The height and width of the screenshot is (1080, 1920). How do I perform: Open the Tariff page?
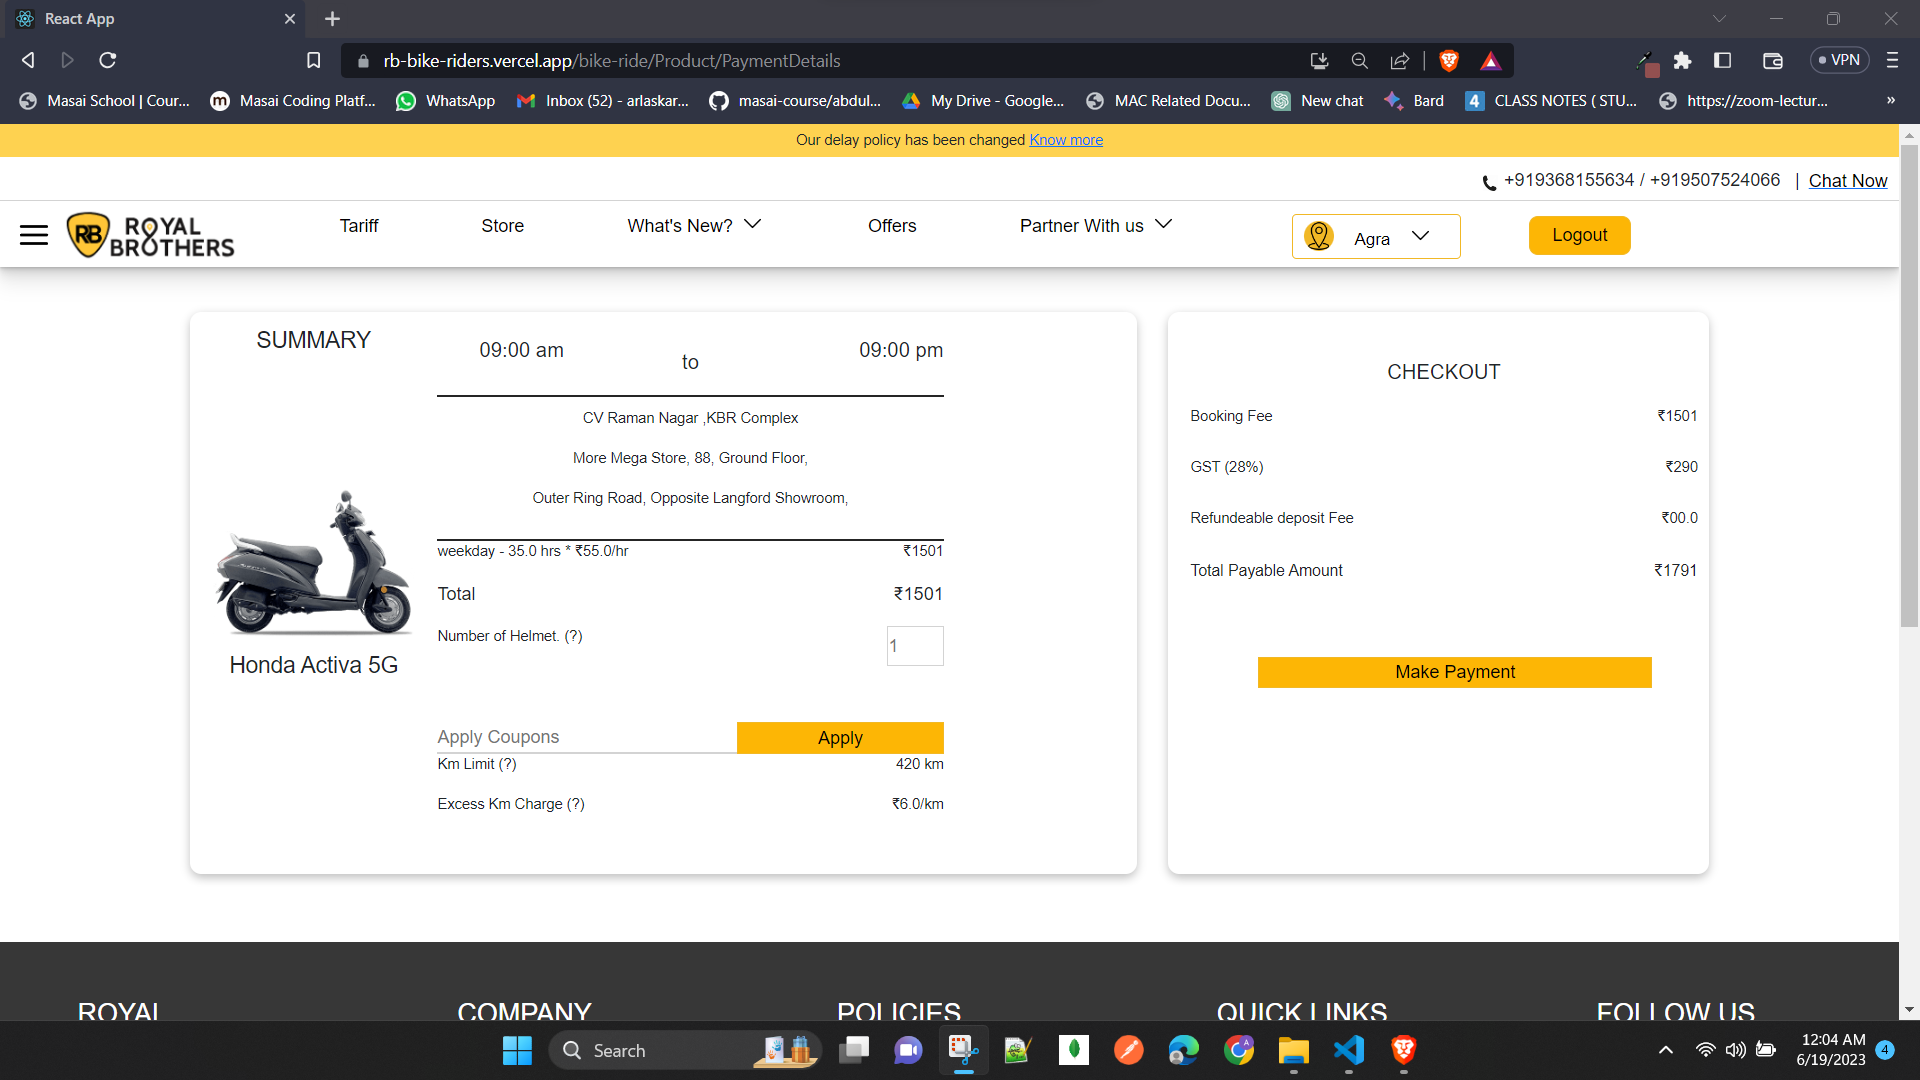point(358,226)
